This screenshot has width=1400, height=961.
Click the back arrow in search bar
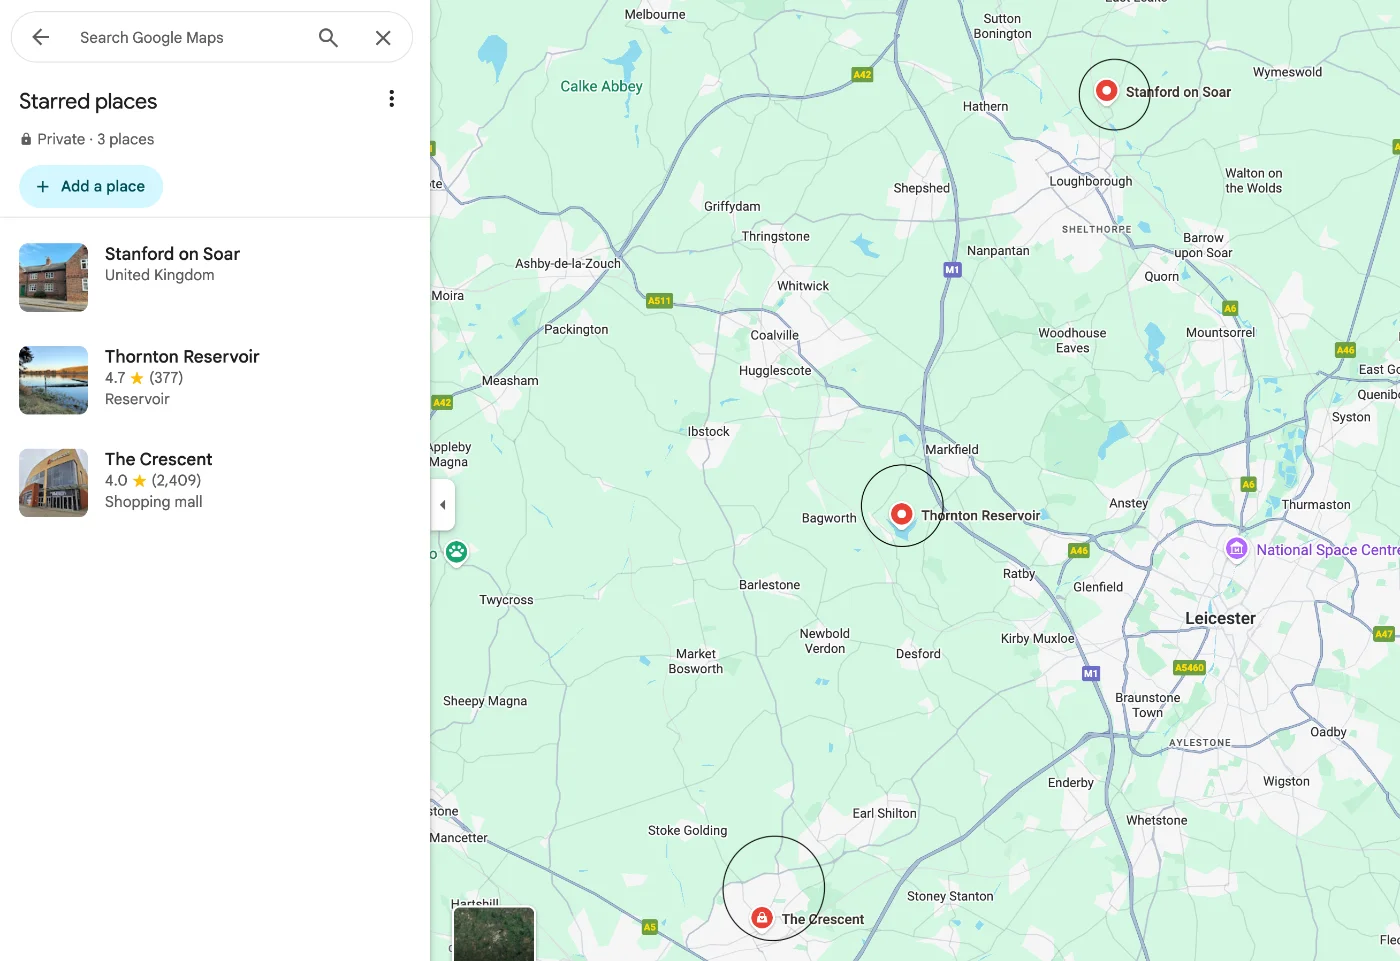tap(41, 38)
